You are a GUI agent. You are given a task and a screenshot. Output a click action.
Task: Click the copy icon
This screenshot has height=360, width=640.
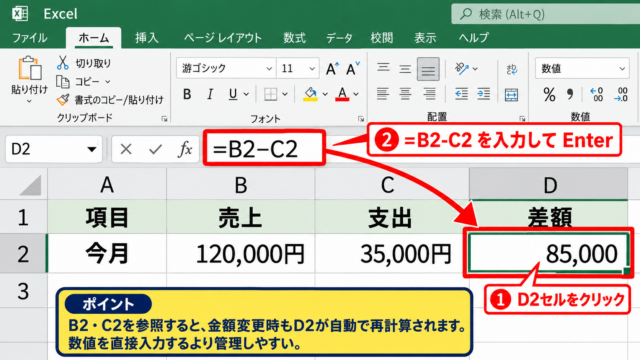(x=62, y=82)
